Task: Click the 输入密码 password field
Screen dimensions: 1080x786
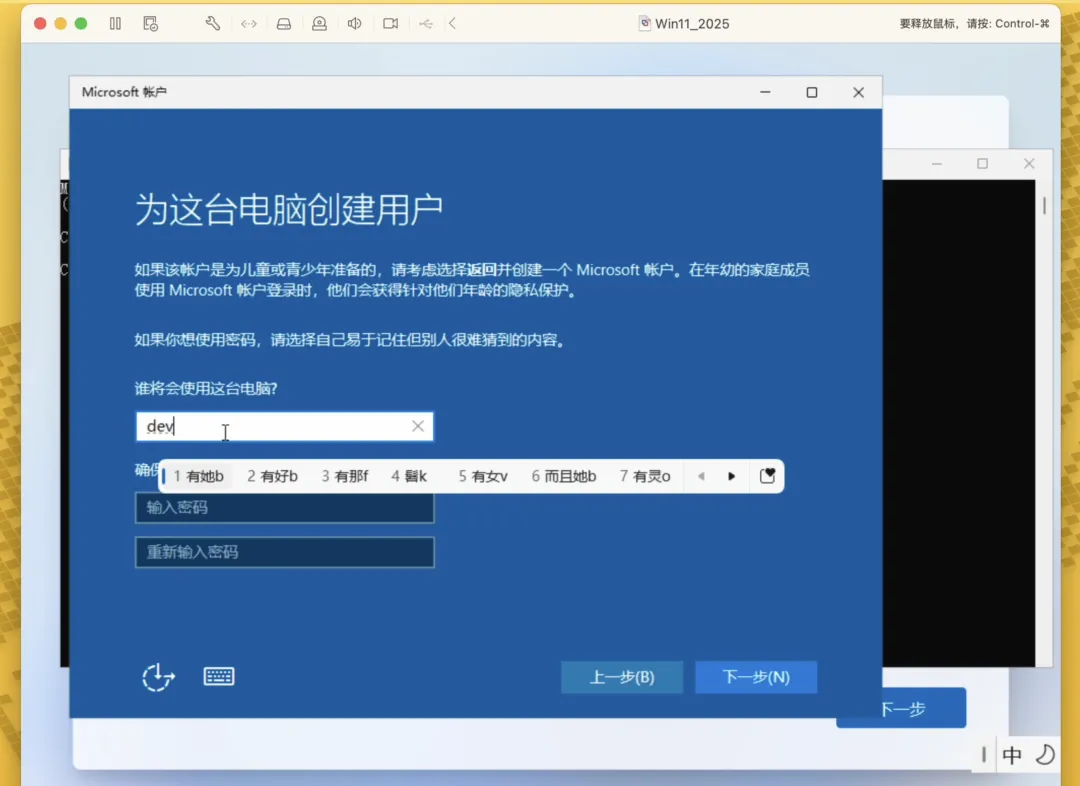Action: click(x=284, y=508)
